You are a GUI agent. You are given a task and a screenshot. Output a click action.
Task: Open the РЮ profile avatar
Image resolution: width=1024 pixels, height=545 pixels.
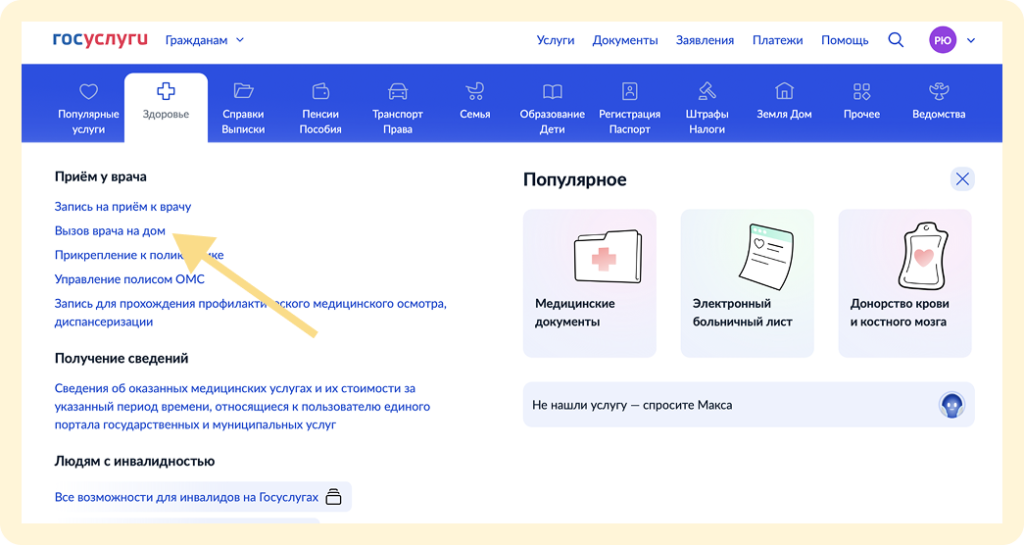[942, 40]
